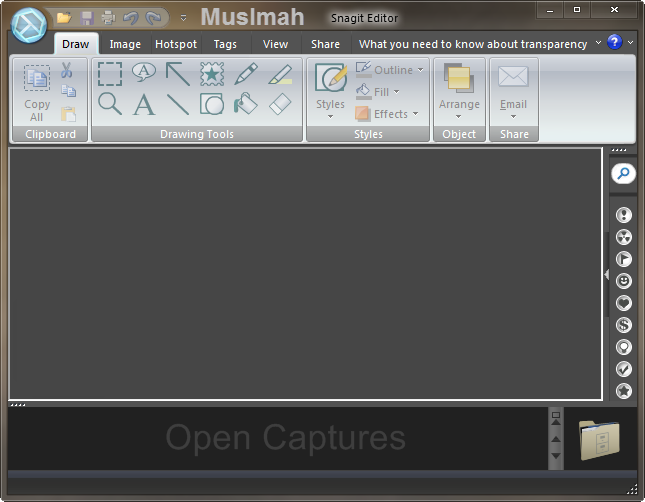Choose the Paint bucket Fill tool
Viewport: 645px width, 502px height.
[x=246, y=104]
